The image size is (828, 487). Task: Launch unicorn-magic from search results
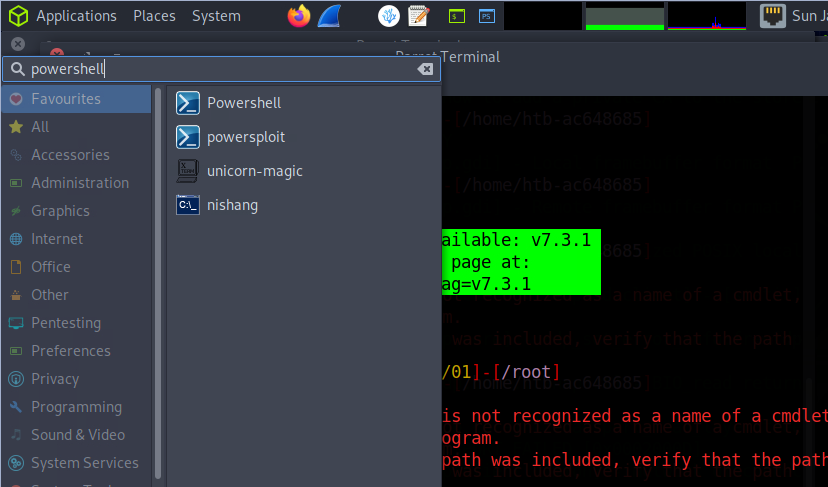[x=304, y=171]
